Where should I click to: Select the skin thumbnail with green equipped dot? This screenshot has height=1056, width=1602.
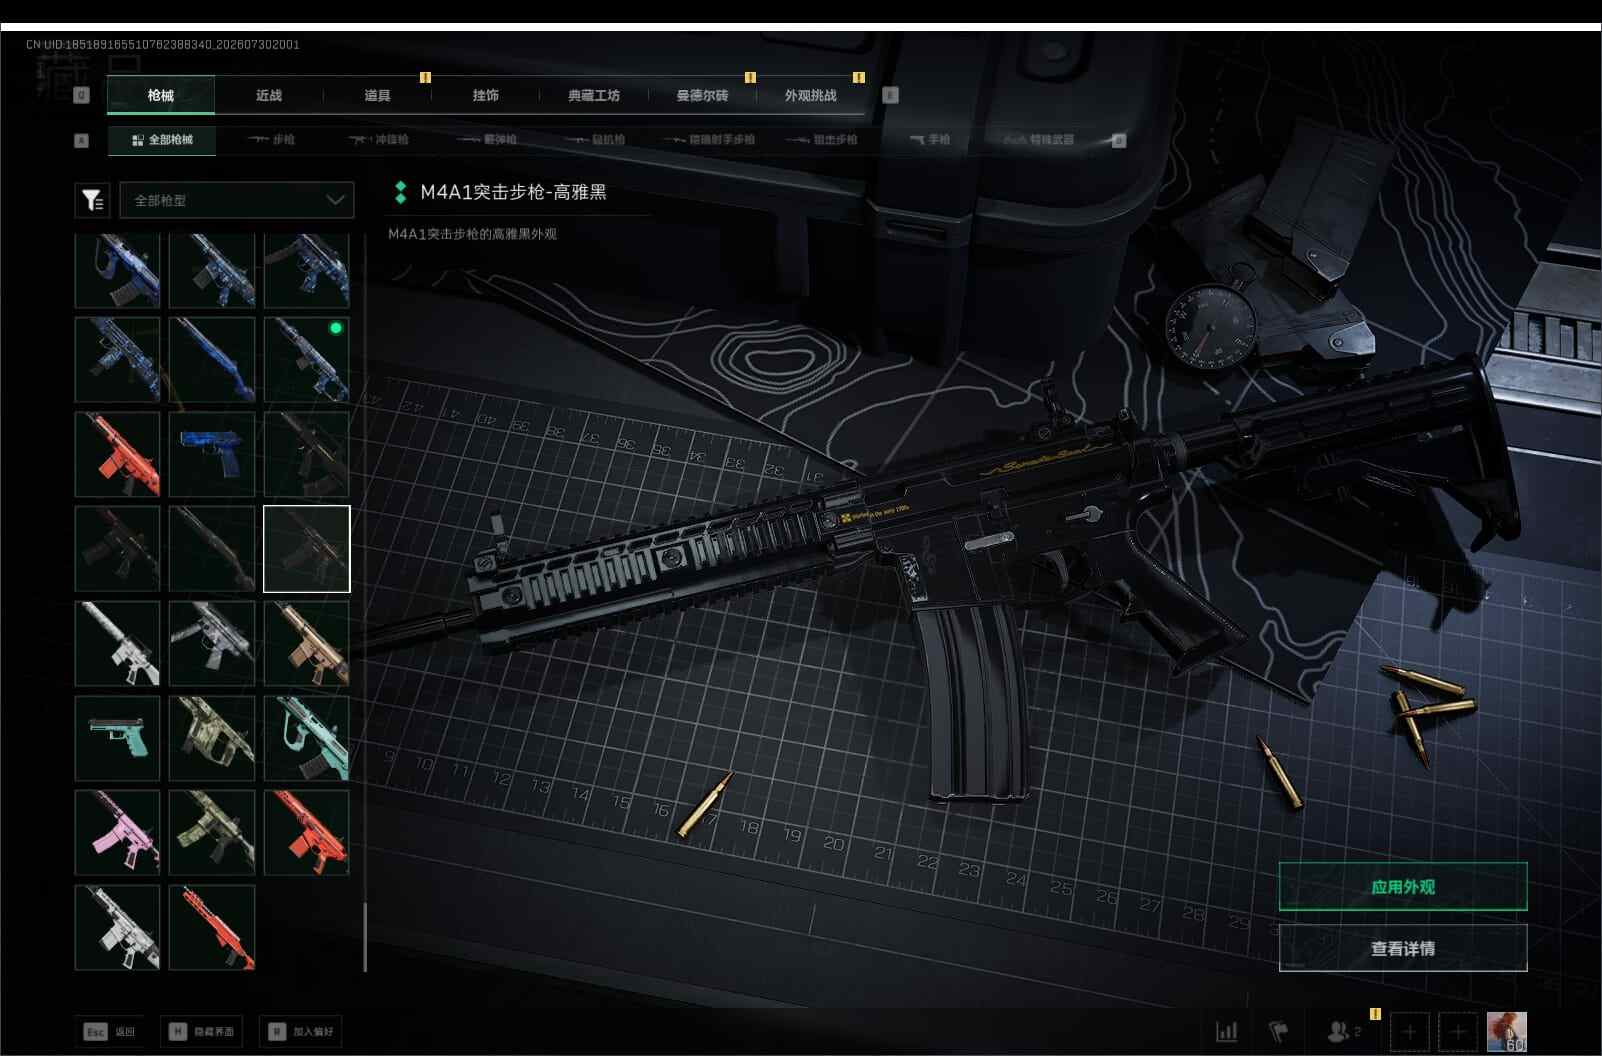[307, 360]
